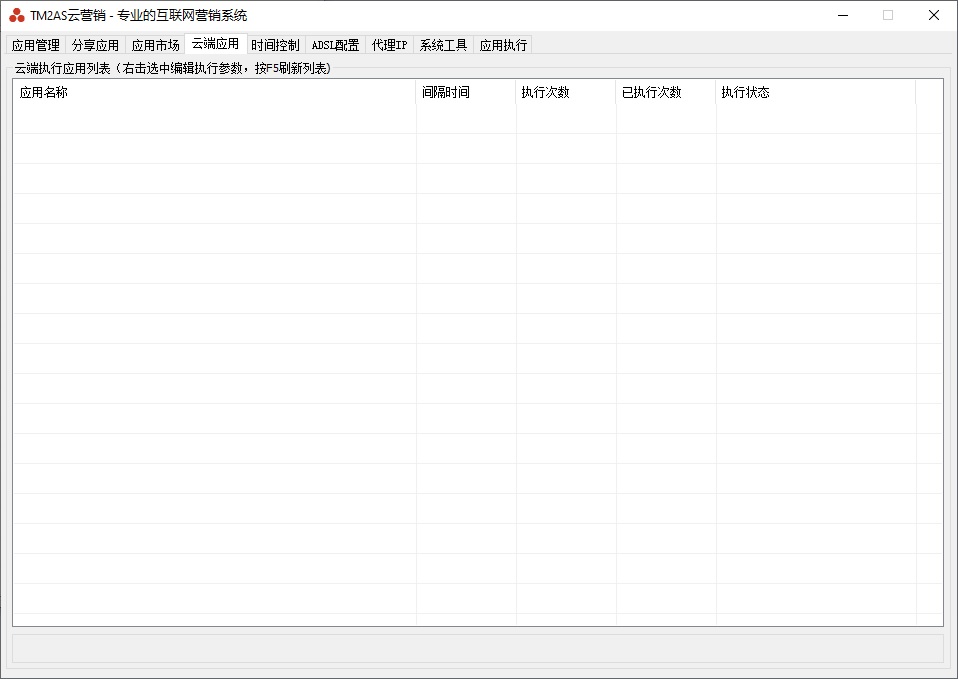Image resolution: width=958 pixels, height=679 pixels.
Task: Go to the 系统工具 tab
Action: pyautogui.click(x=443, y=45)
